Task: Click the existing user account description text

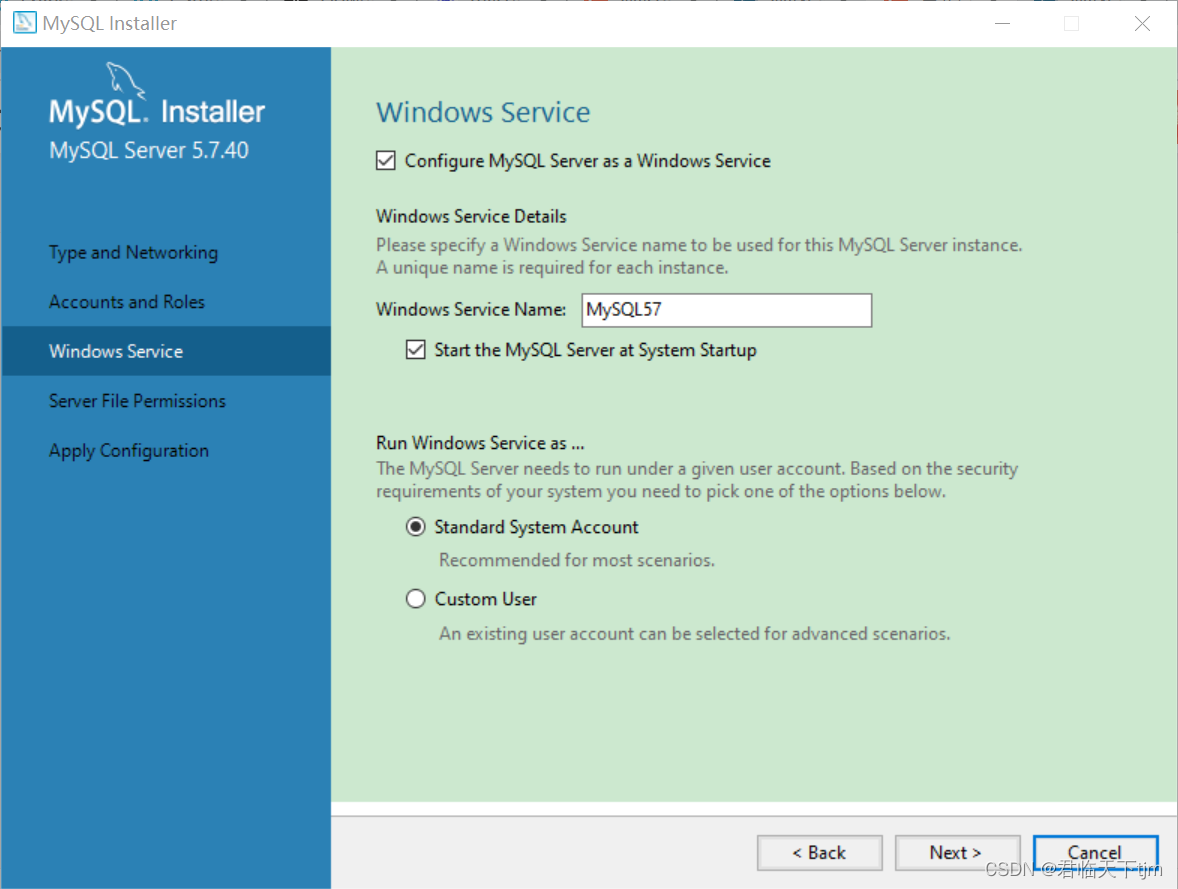Action: pos(695,633)
